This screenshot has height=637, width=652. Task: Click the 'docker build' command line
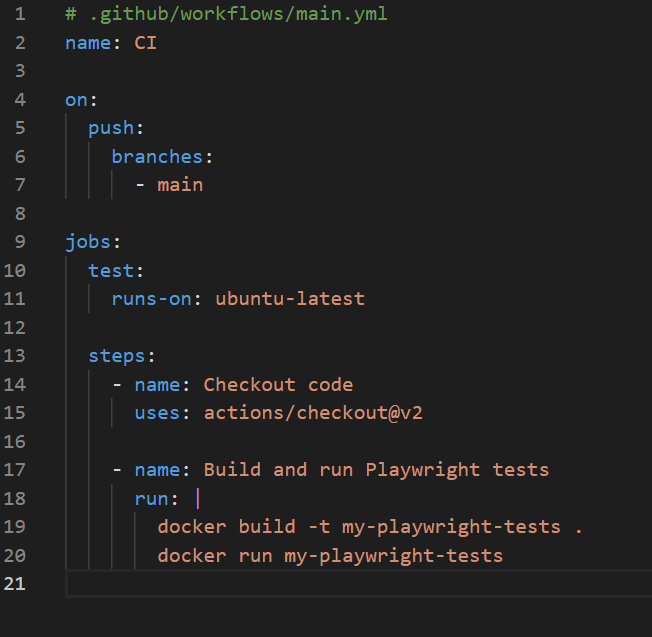(x=370, y=527)
